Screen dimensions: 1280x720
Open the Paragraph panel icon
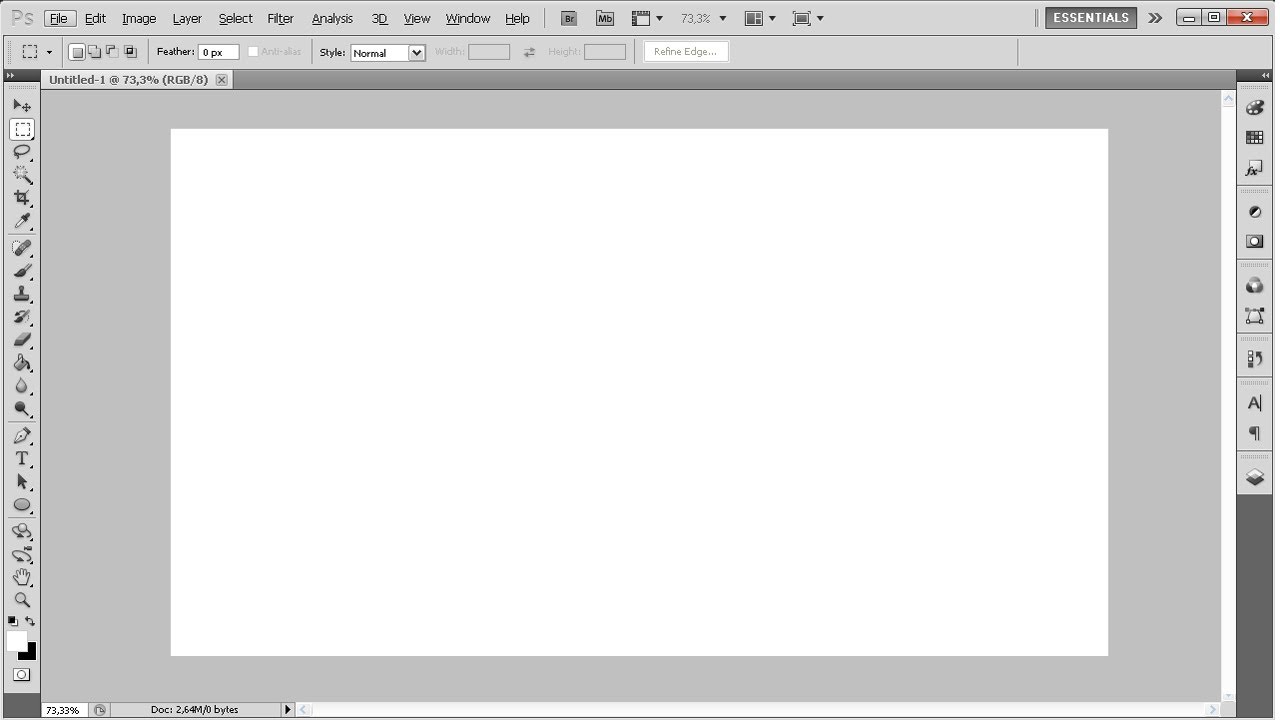pos(1255,433)
